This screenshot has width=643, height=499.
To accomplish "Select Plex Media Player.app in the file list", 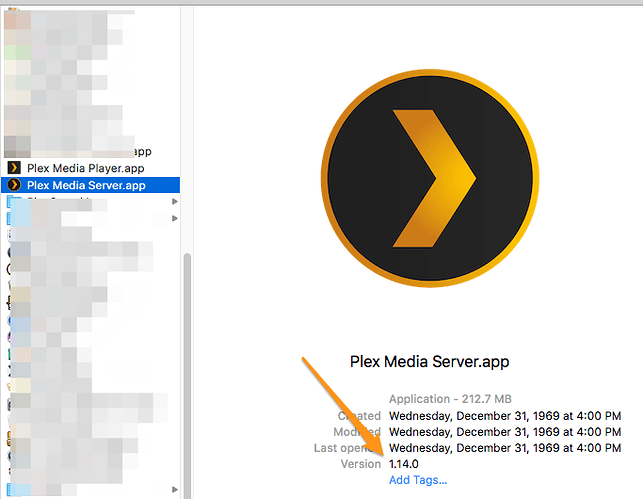I will 85,168.
